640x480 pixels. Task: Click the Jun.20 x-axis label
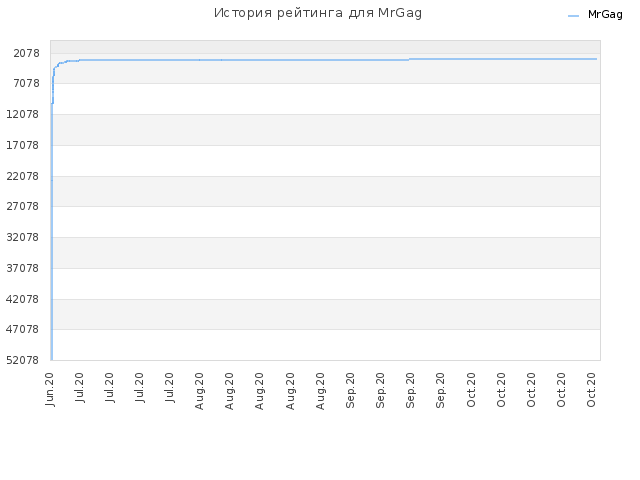pos(50,389)
